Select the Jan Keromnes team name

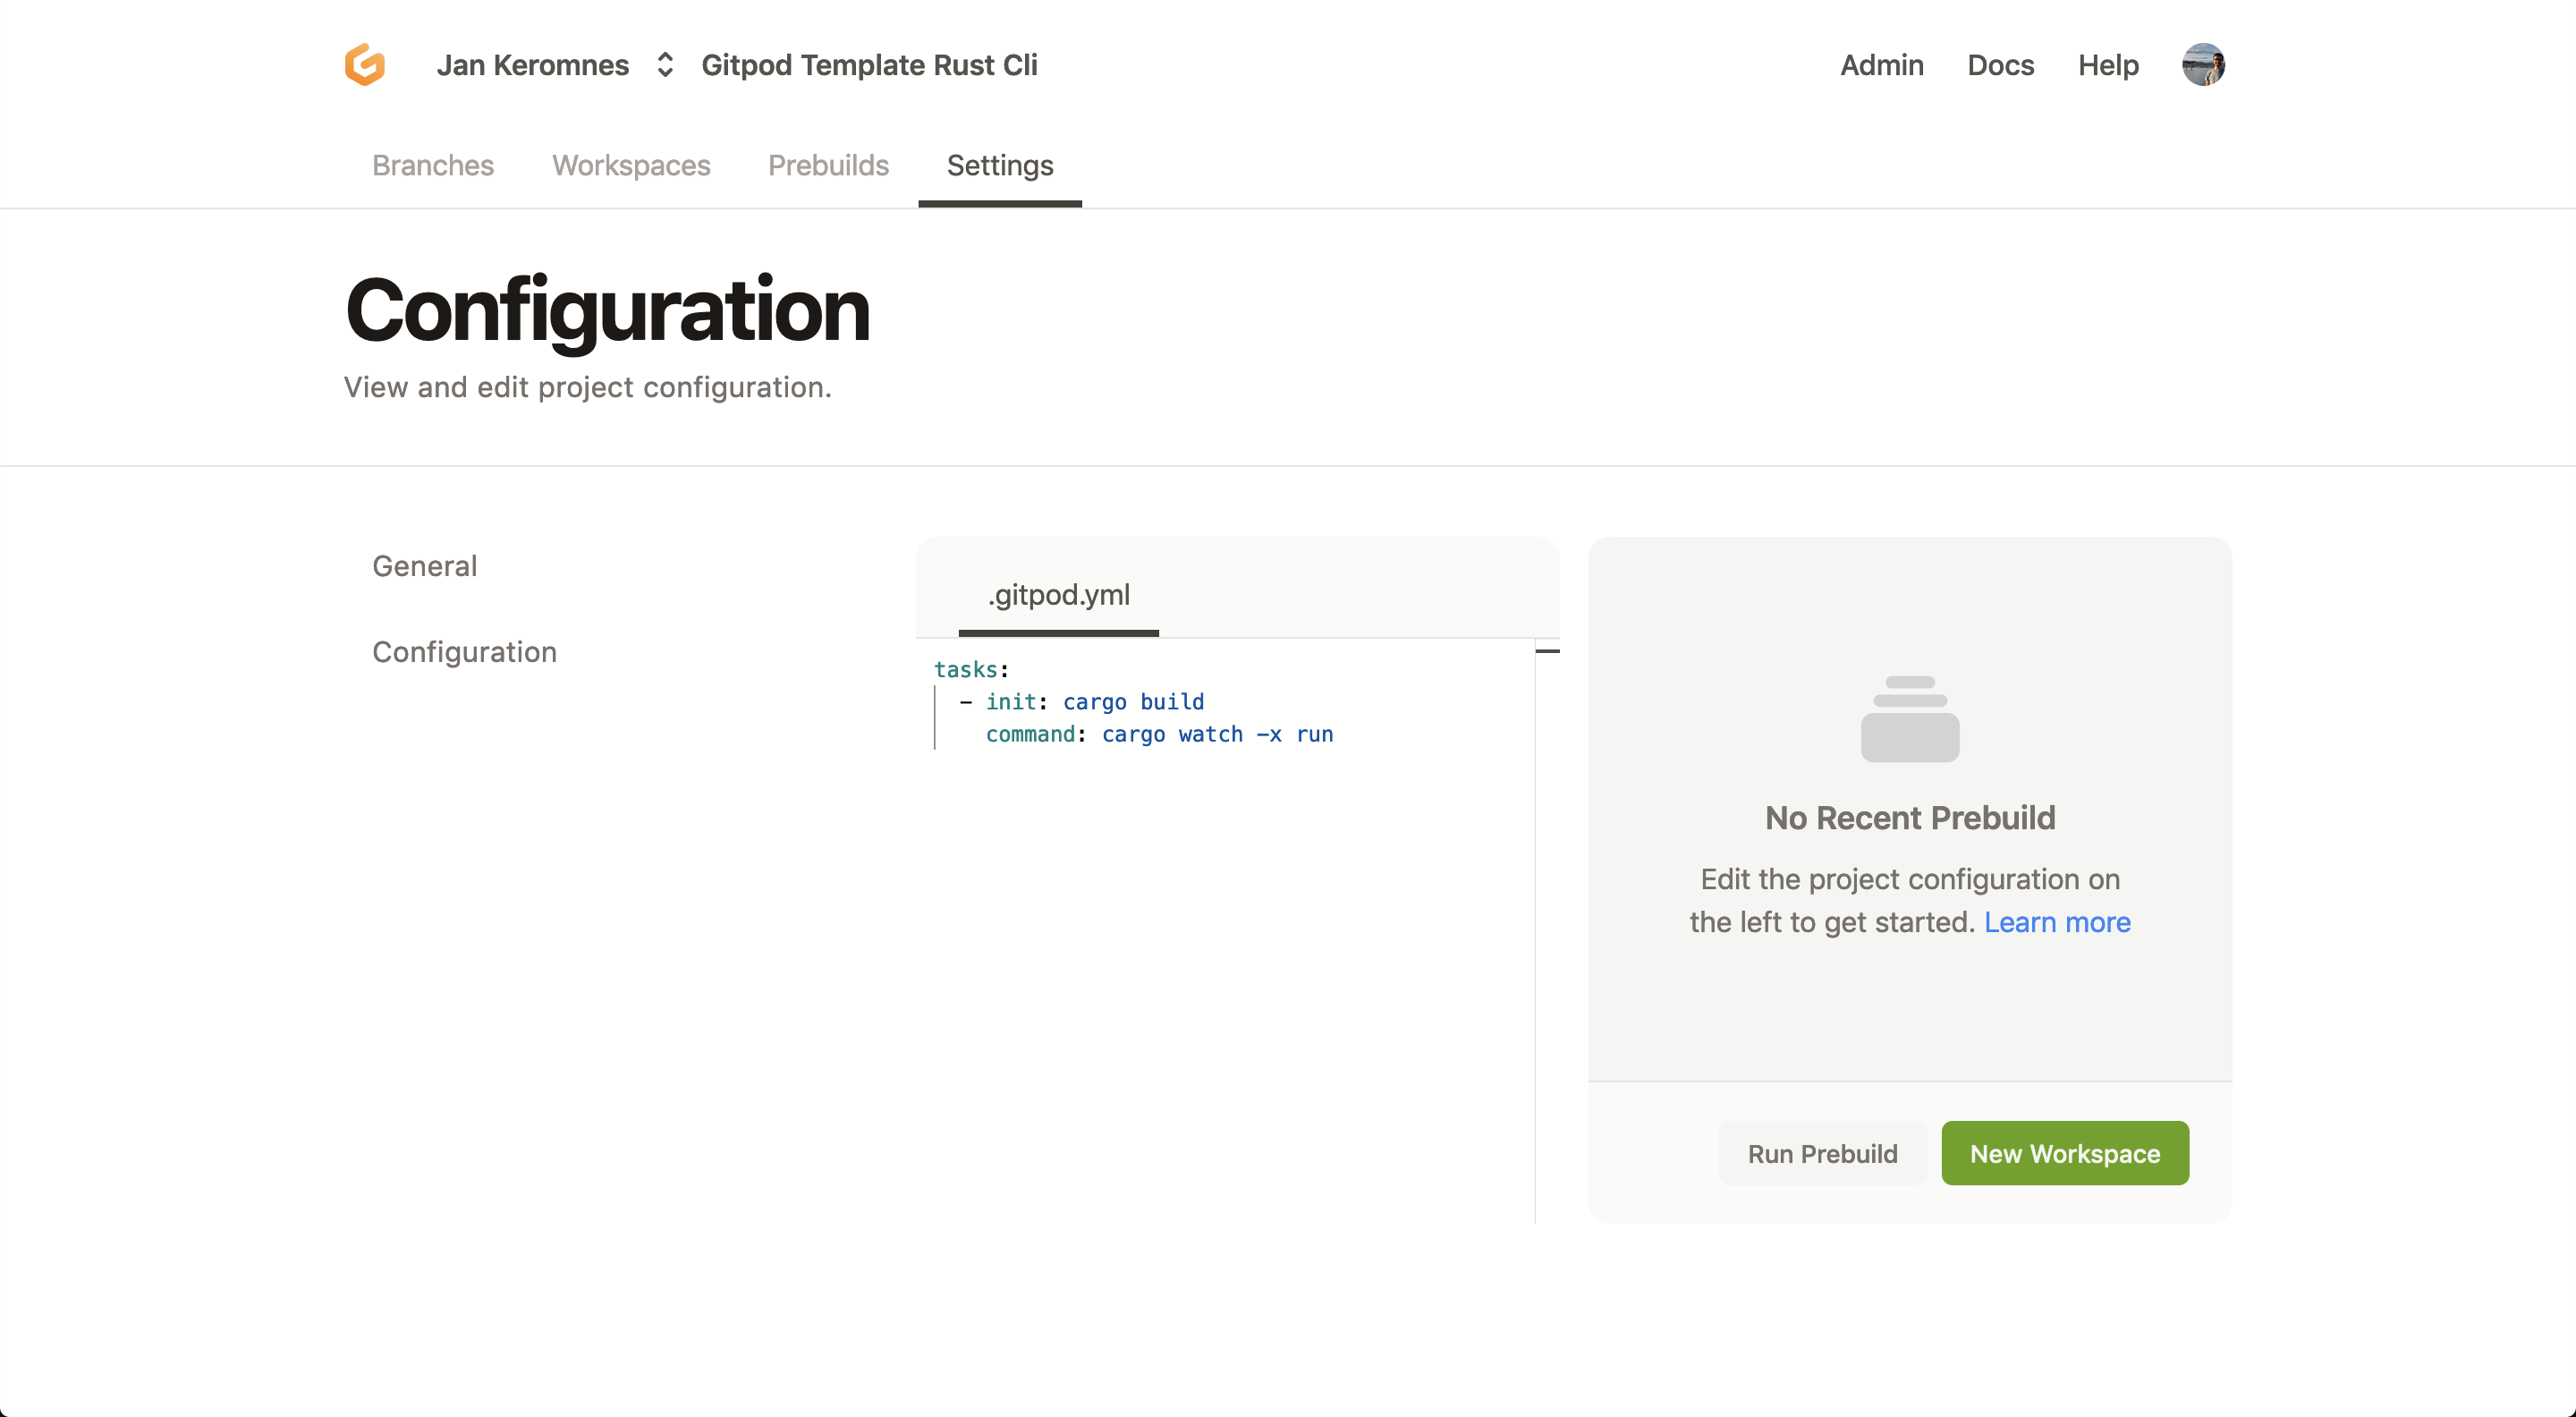tap(533, 65)
